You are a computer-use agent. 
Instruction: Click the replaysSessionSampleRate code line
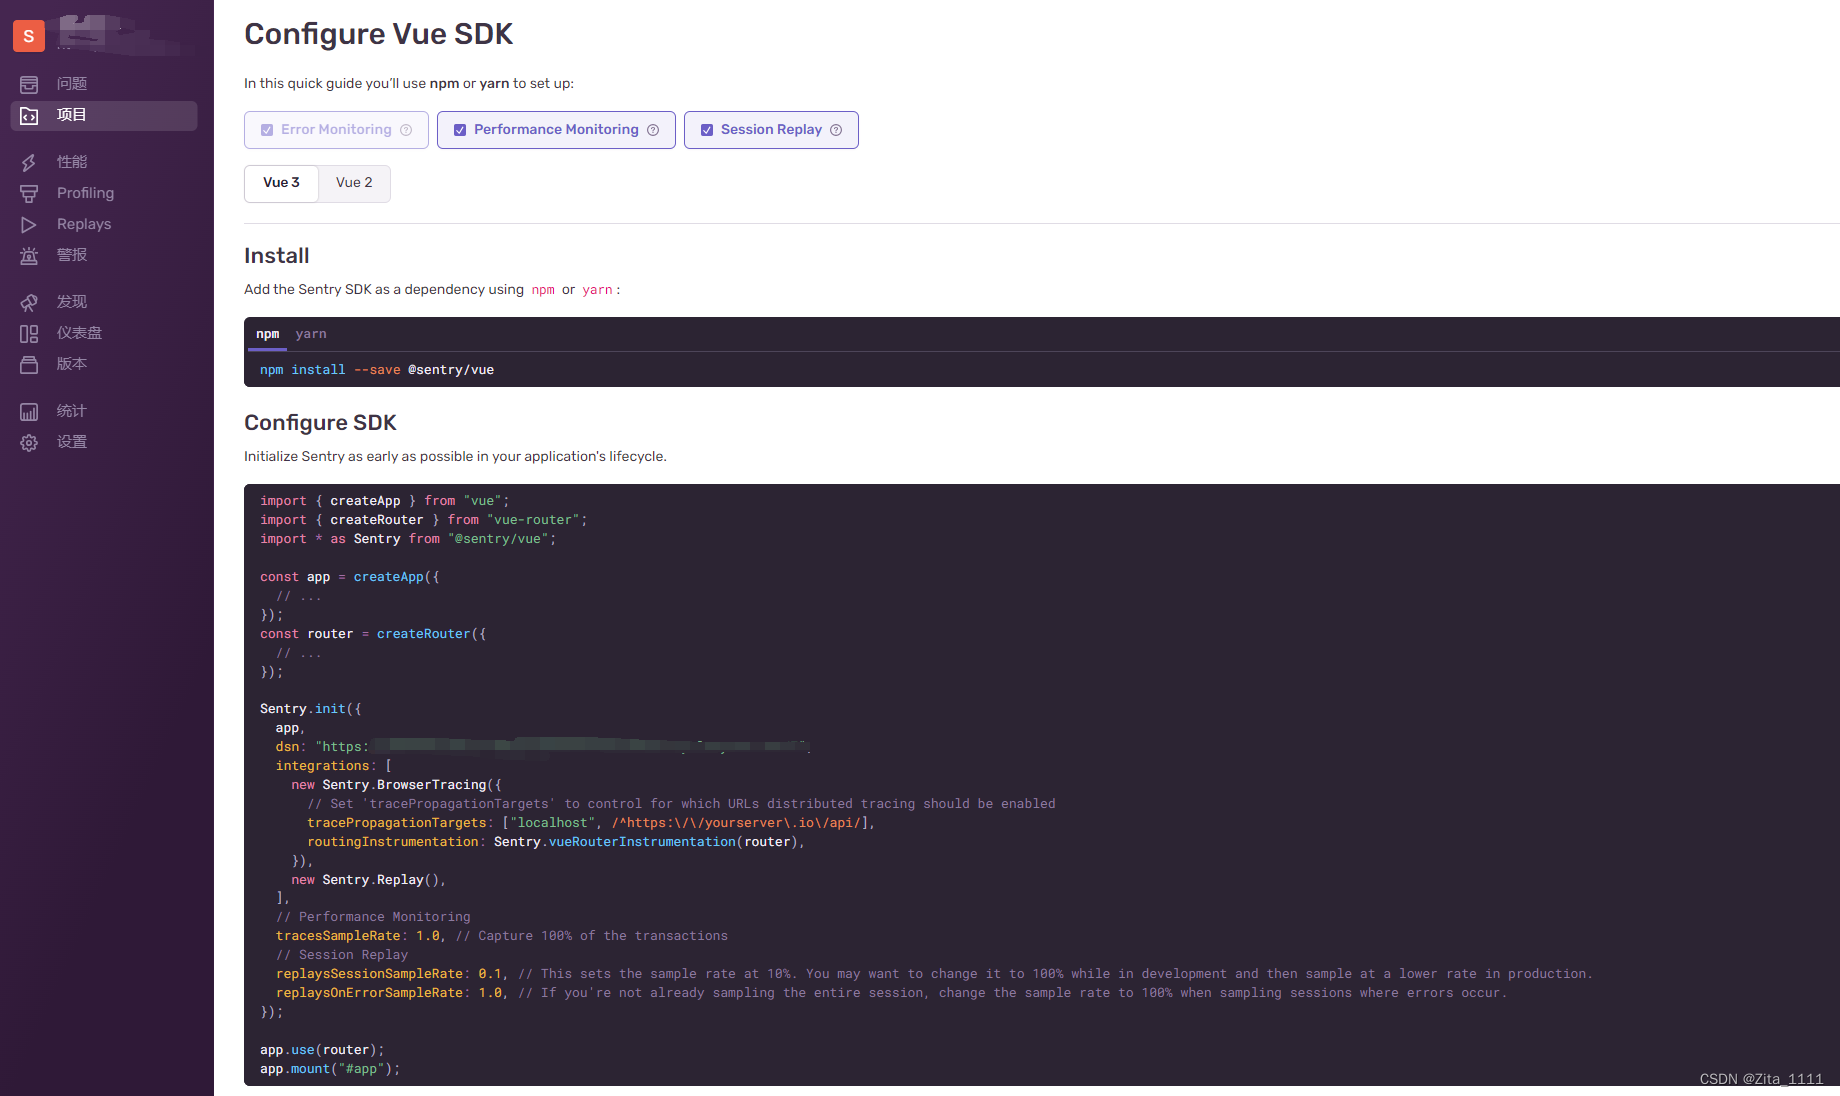(934, 974)
